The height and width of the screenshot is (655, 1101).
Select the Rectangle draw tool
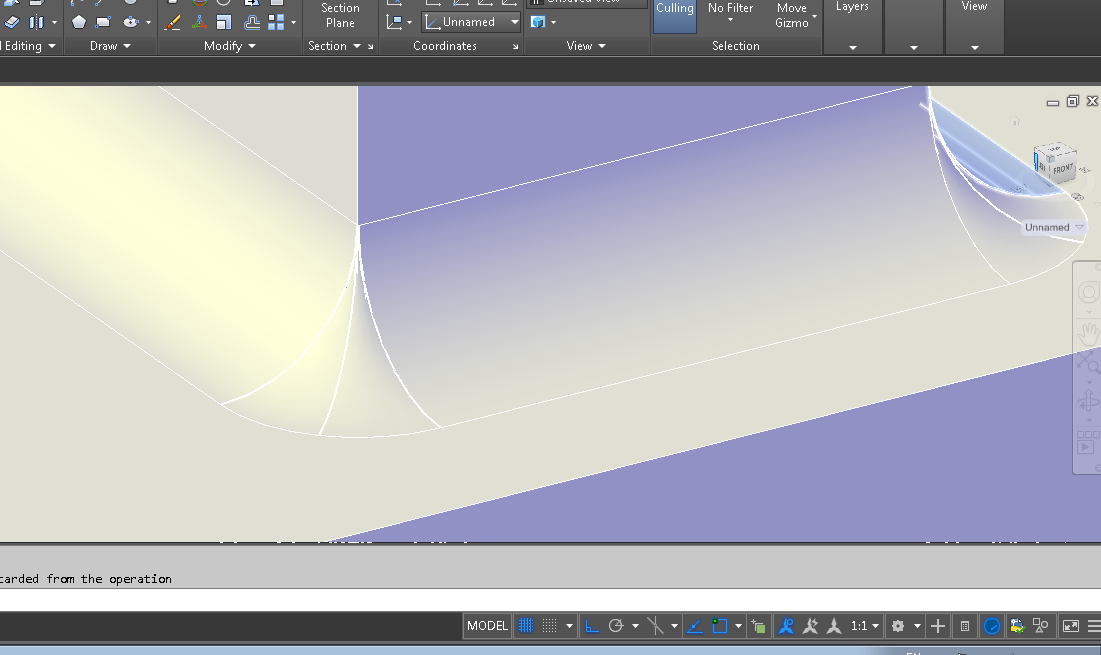(x=103, y=22)
